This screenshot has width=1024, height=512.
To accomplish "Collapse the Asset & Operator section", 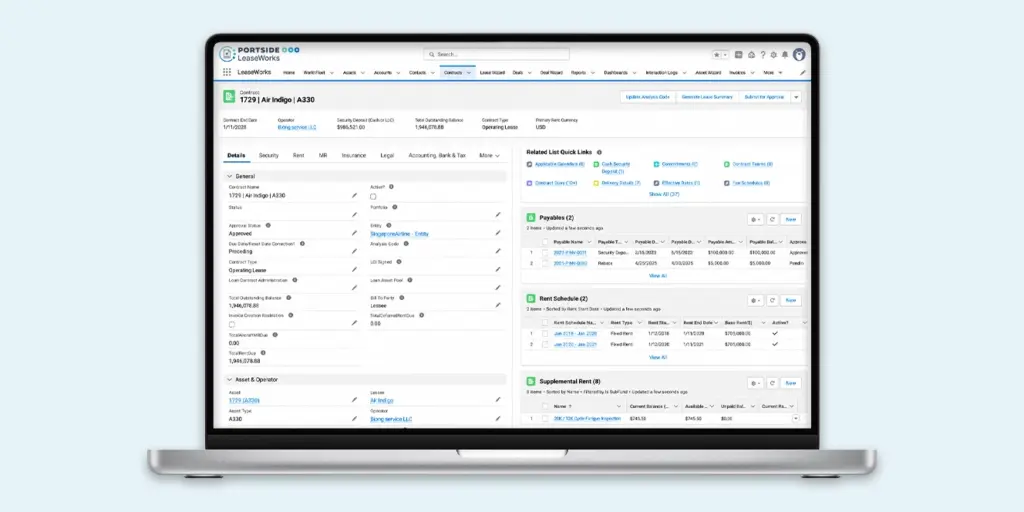I will coord(229,379).
